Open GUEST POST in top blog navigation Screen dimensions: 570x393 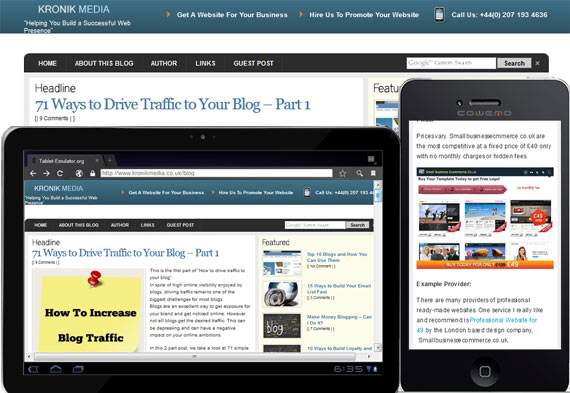pyautogui.click(x=253, y=63)
